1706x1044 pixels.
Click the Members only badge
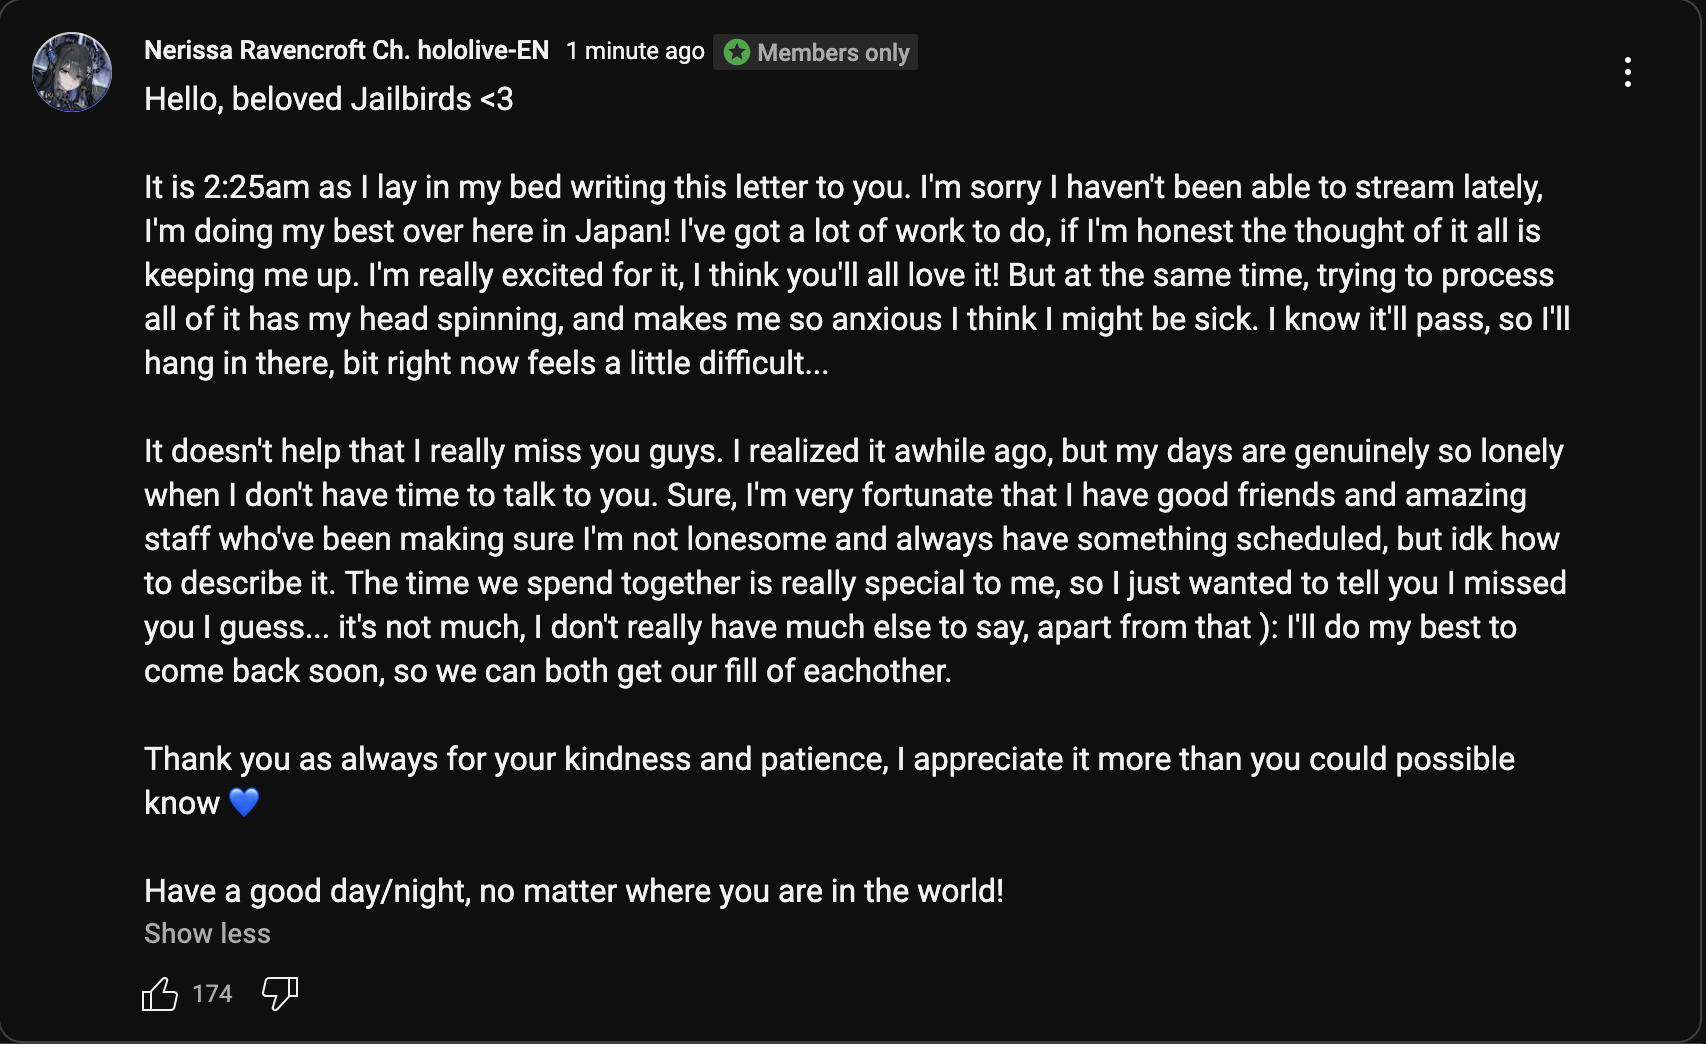(815, 52)
